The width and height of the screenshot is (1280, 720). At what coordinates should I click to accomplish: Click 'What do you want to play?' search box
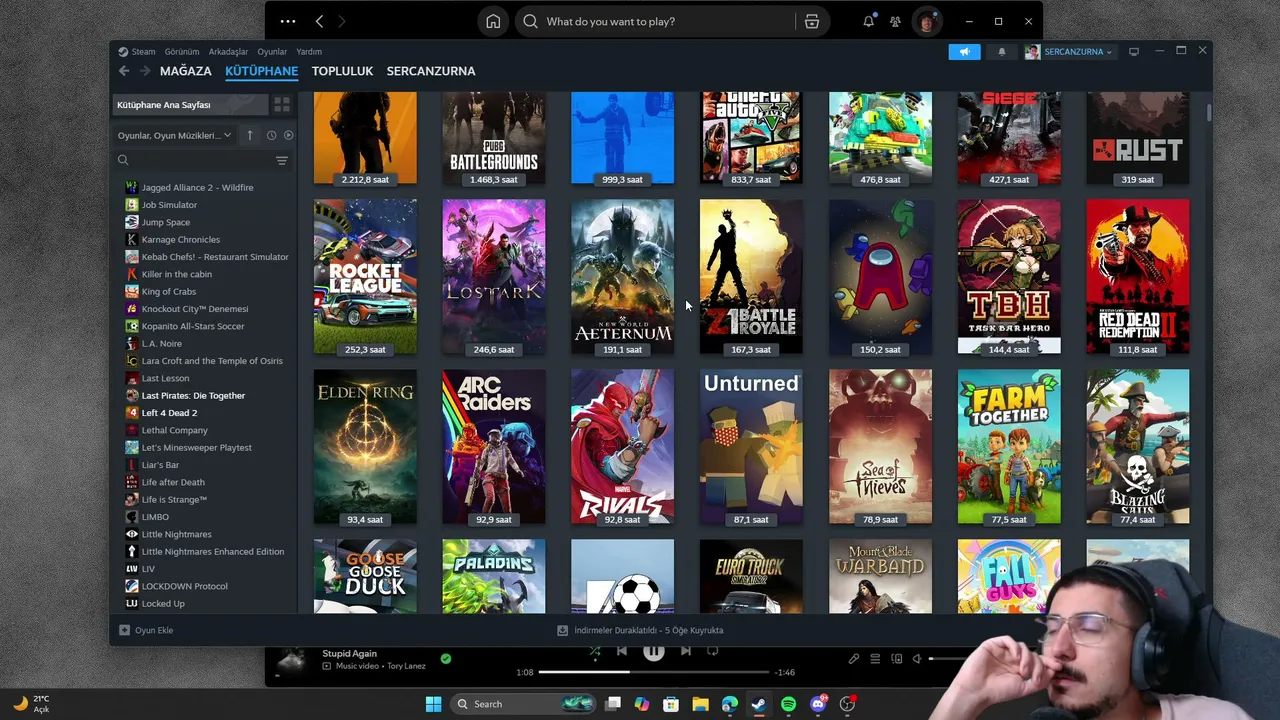tap(656, 21)
